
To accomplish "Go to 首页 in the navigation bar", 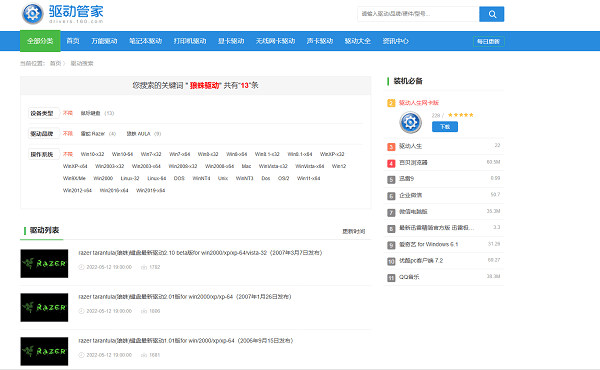I will point(73,41).
